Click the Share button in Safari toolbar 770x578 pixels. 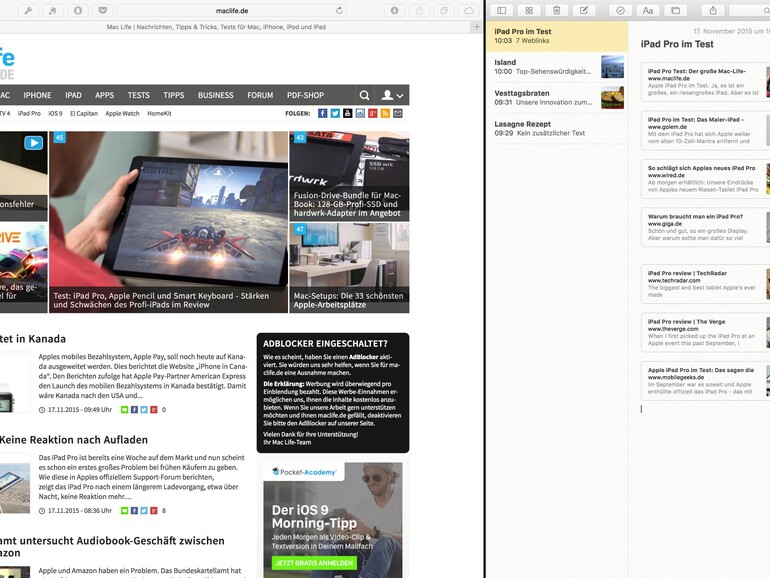419,10
